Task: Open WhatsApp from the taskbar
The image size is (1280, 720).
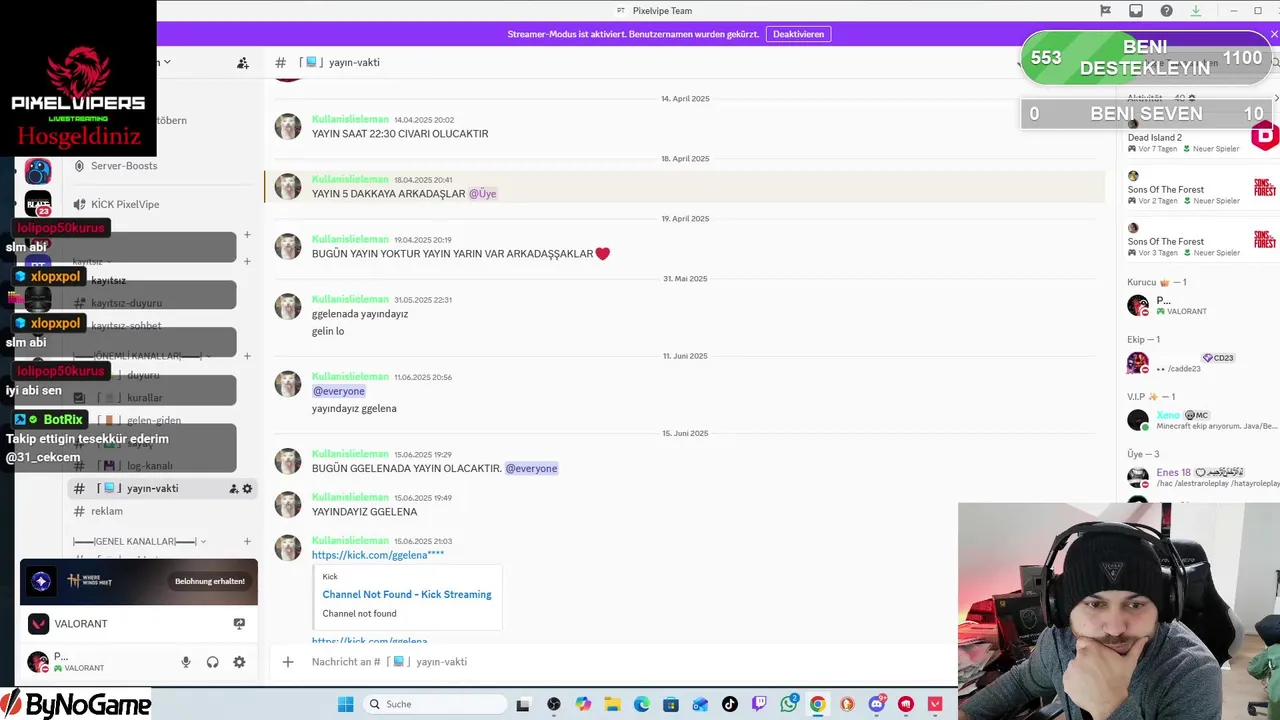Action: click(x=788, y=704)
